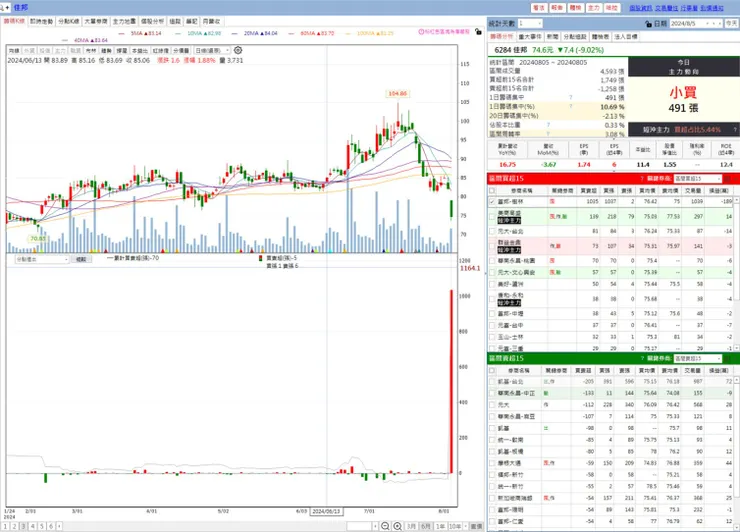Image resolution: width=740 pixels, height=532 pixels.
Task: Toggle the 布林 indicator button
Action: (x=91, y=51)
